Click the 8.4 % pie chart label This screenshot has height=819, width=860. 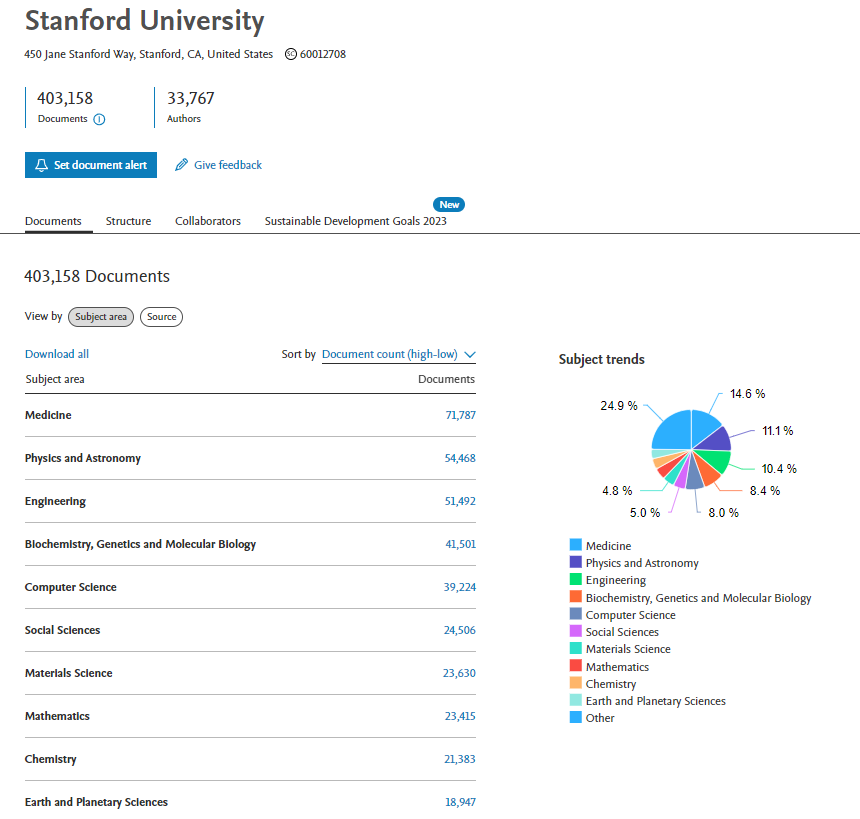click(x=765, y=491)
